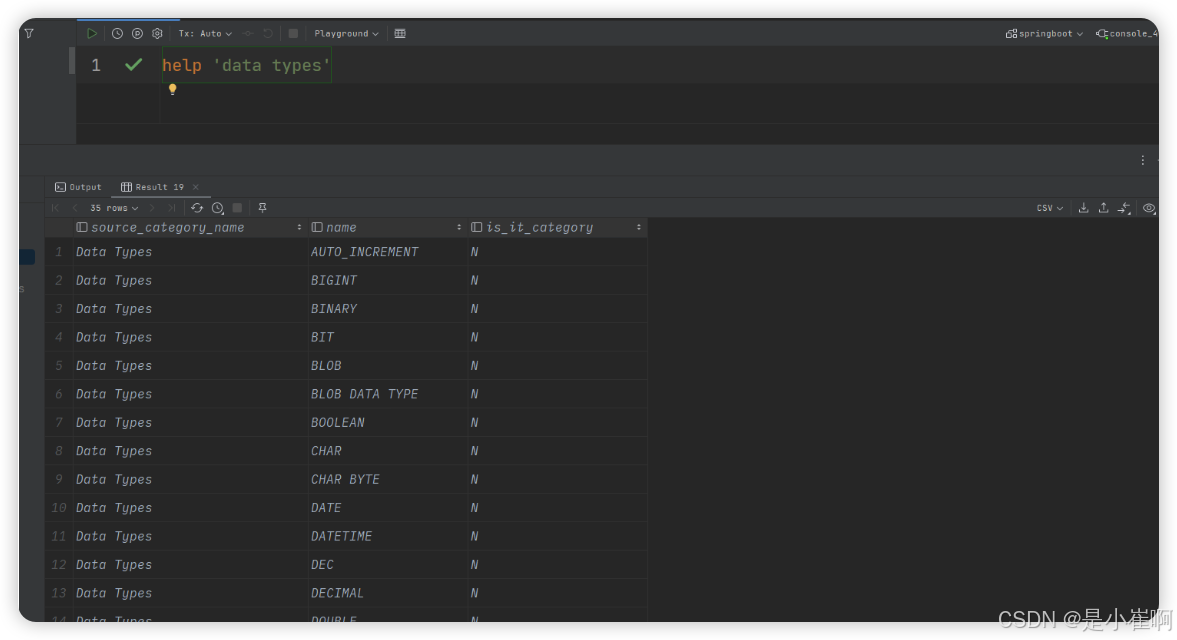
Task: Go to next page of results
Action: (152, 208)
